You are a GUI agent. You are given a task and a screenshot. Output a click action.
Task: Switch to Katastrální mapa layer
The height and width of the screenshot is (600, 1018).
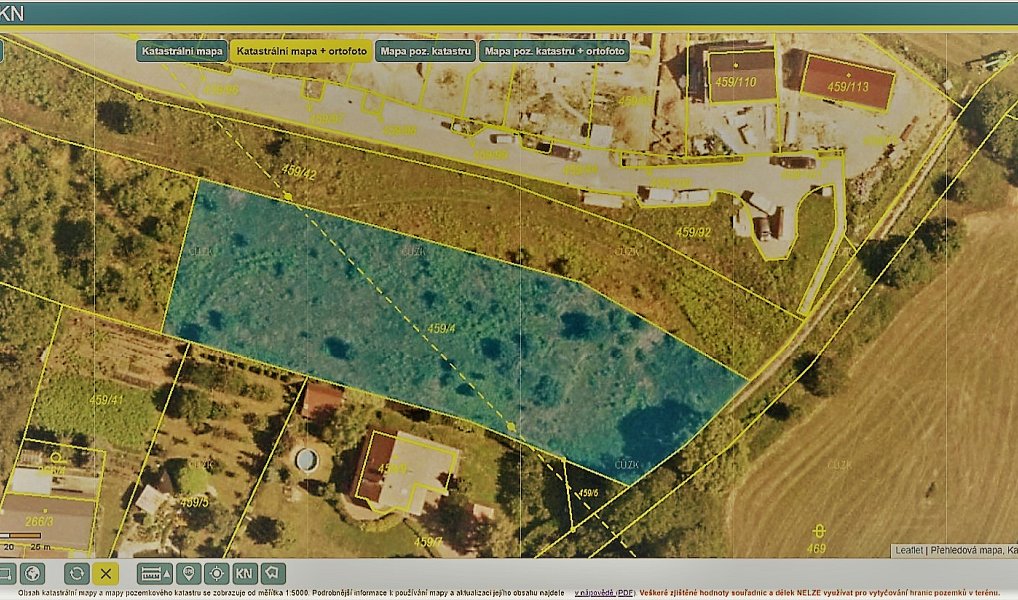pyautogui.click(x=182, y=51)
